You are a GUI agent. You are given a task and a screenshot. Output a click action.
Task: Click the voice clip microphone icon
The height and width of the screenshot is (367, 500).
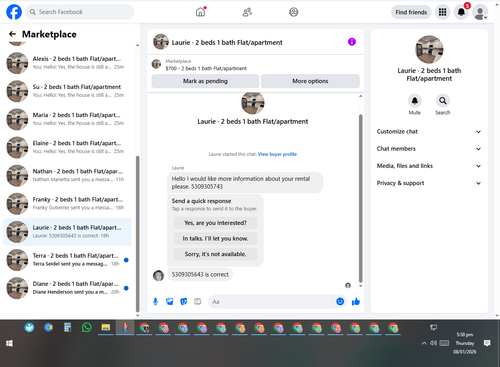point(155,302)
